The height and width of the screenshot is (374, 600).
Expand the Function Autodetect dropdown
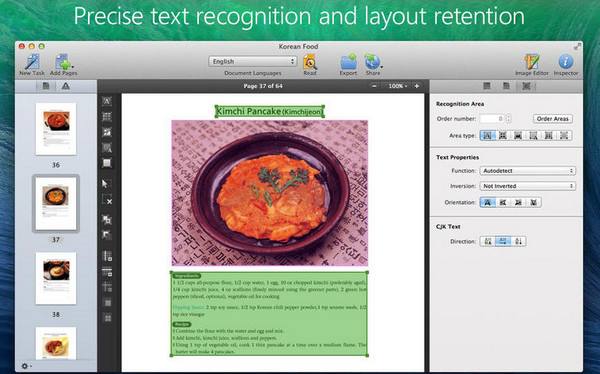coord(528,171)
